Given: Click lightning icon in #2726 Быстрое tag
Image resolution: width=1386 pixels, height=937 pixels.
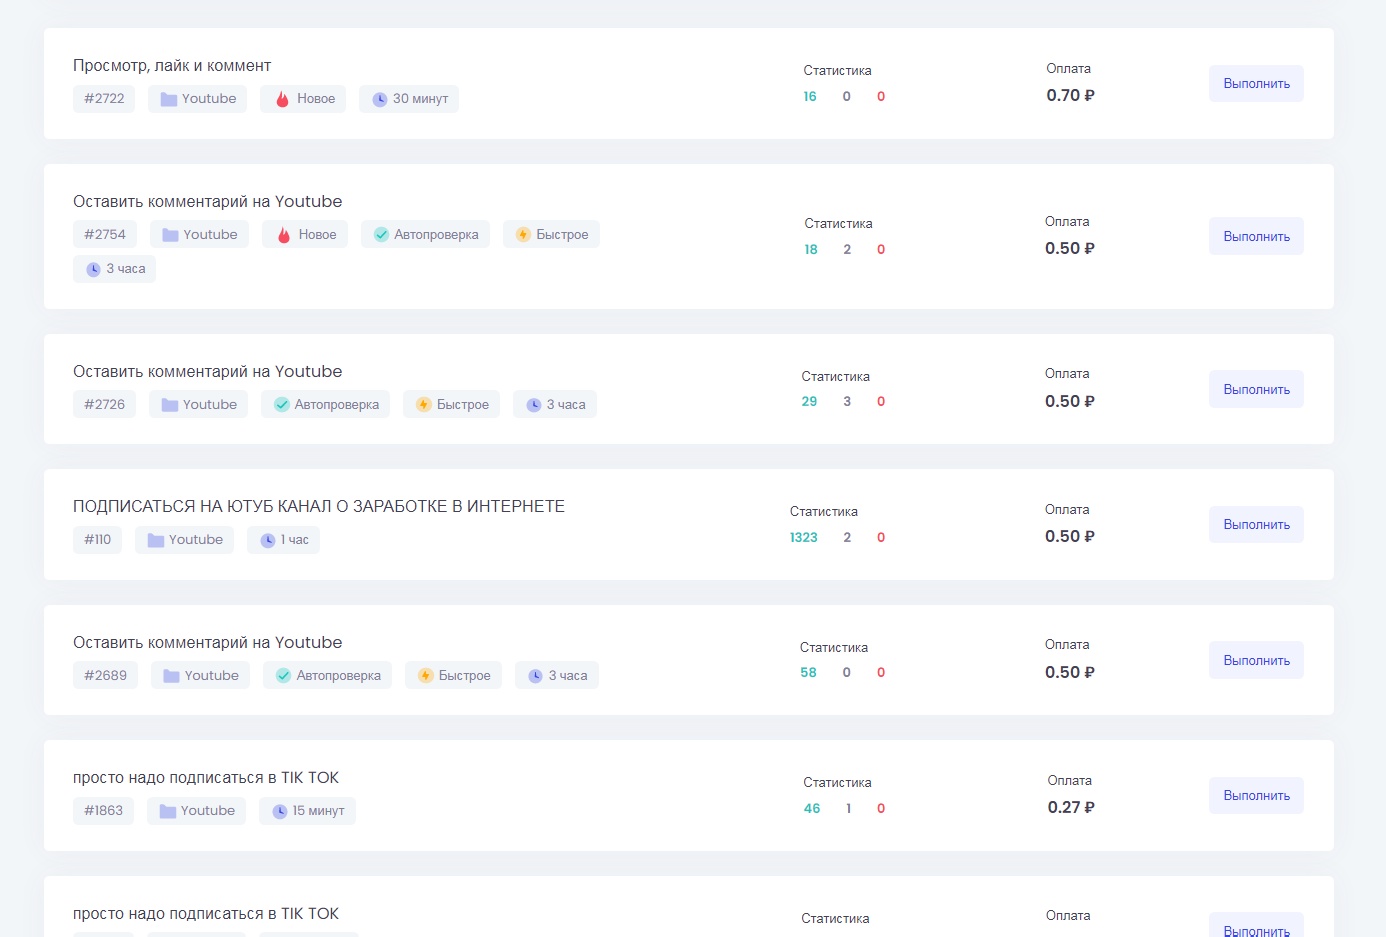Looking at the screenshot, I should [x=424, y=405].
